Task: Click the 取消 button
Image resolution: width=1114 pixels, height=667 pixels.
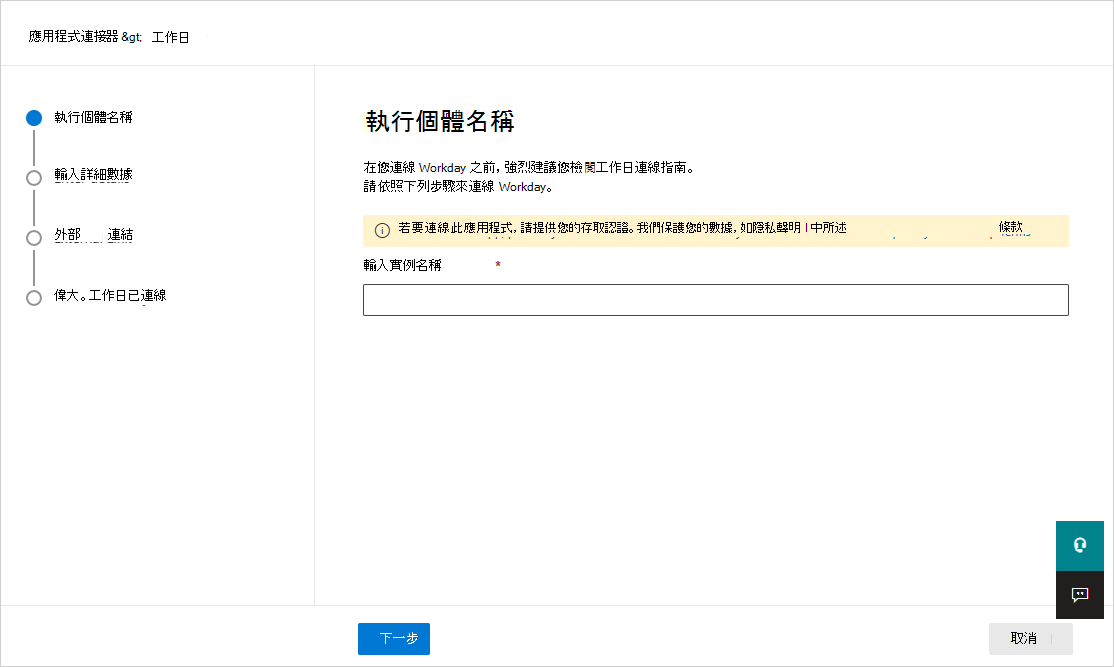Action: (1029, 639)
